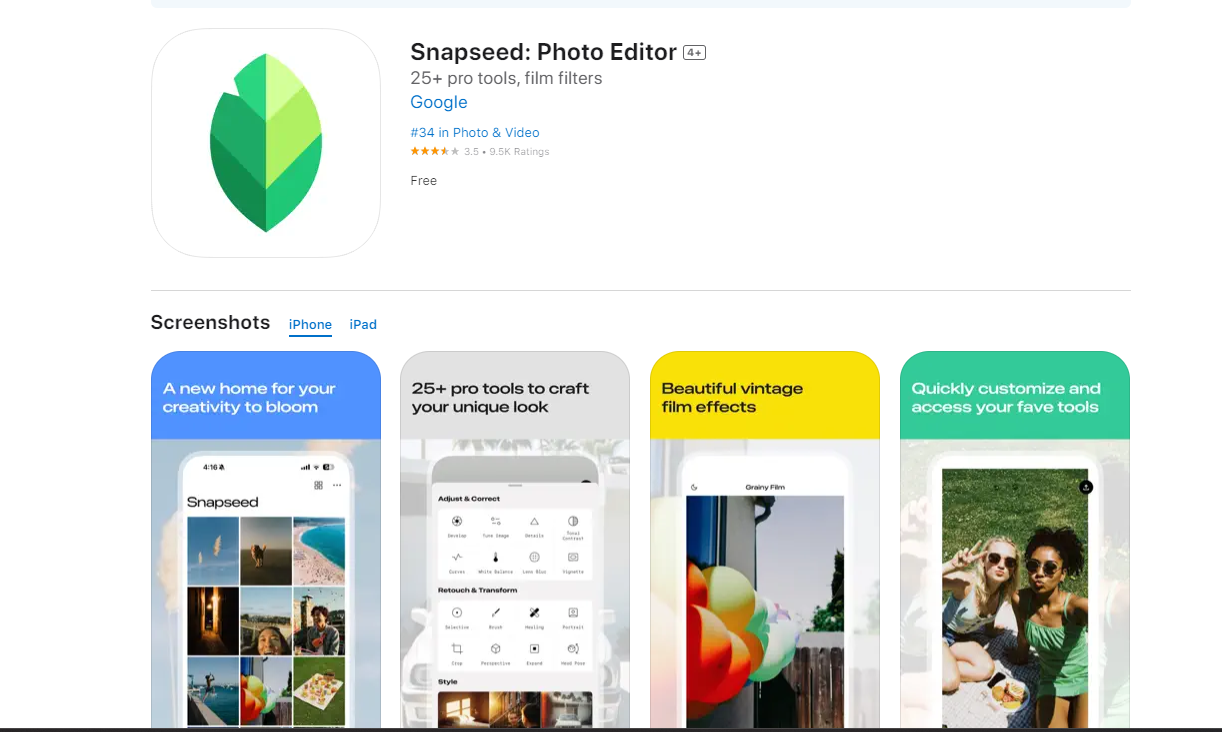Select the Curves tool icon
Image resolution: width=1222 pixels, height=732 pixels.
[x=457, y=557]
